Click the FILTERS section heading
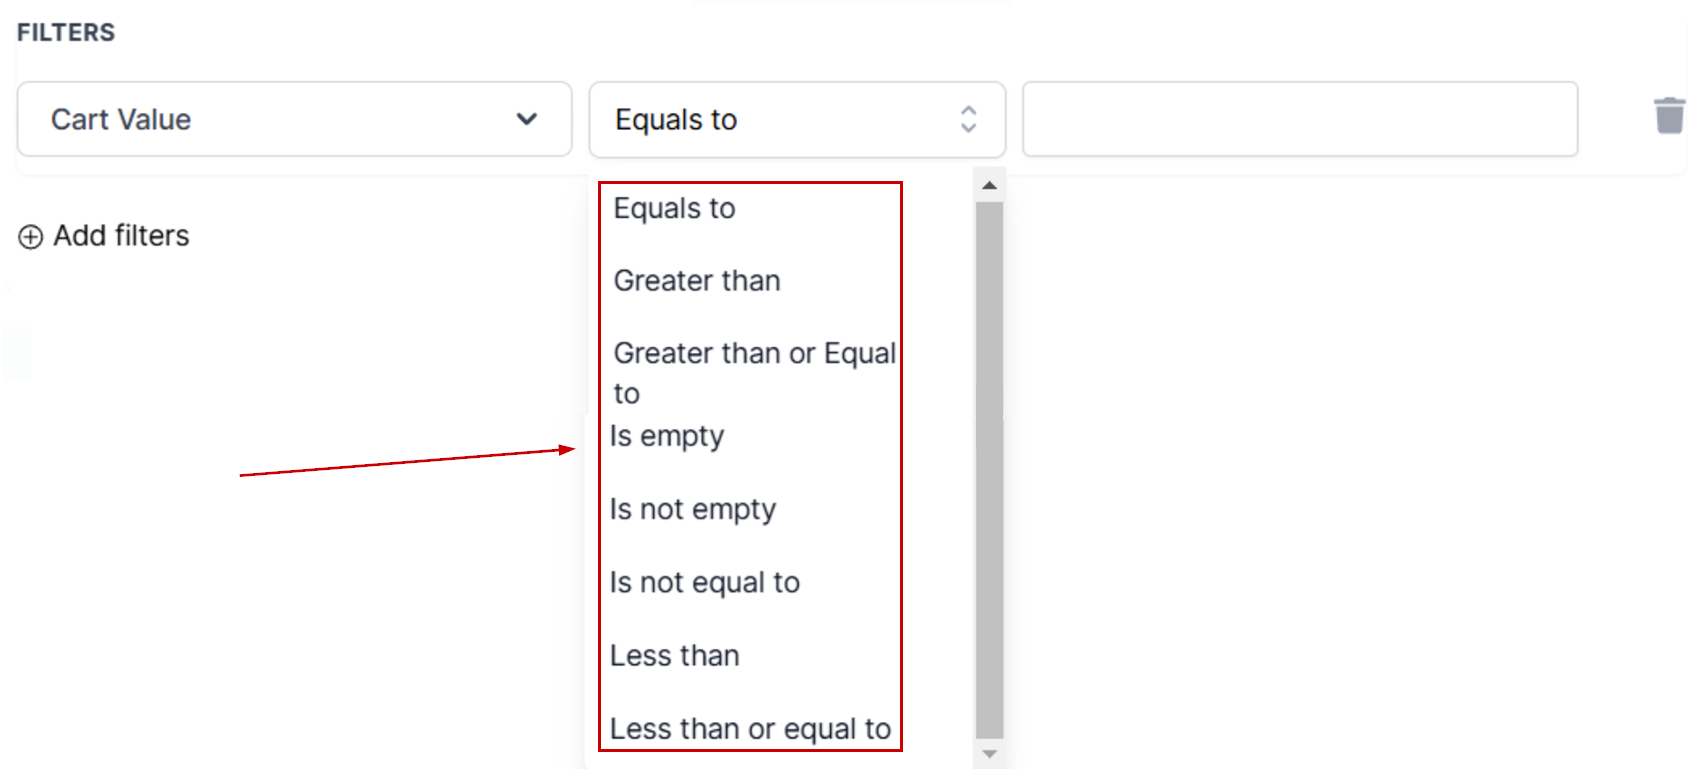Image resolution: width=1700 pixels, height=769 pixels. point(66,33)
